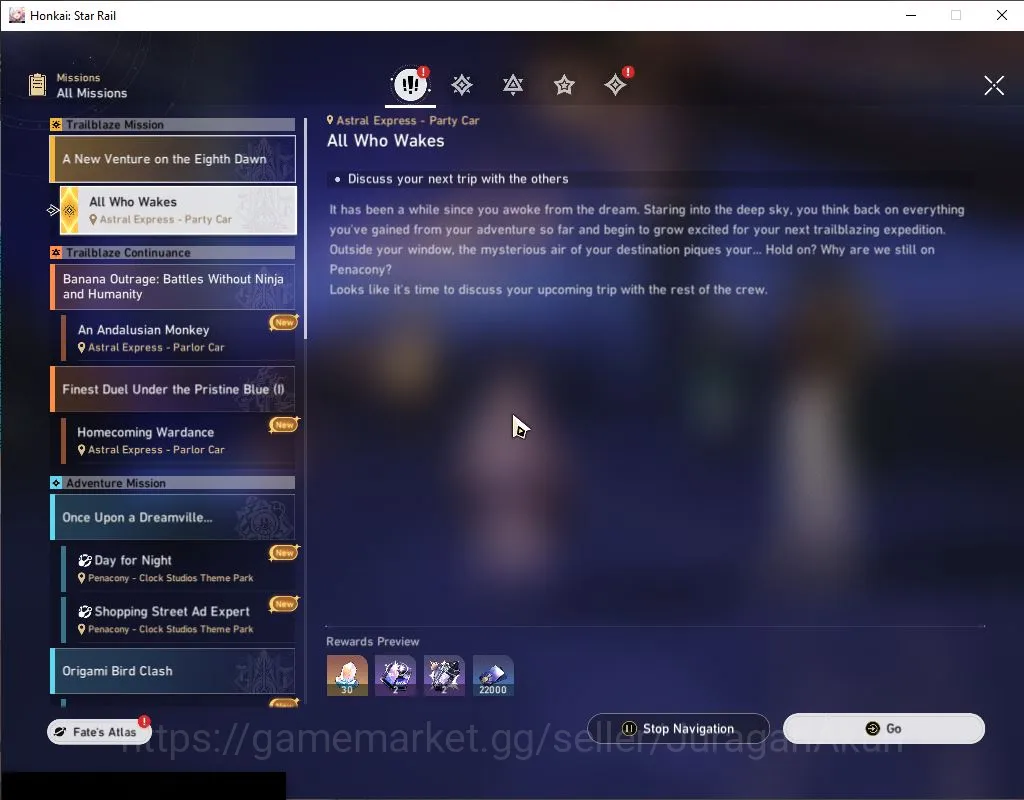Click the mission list scrollbar
The width and height of the screenshot is (1024, 800).
coord(306,229)
